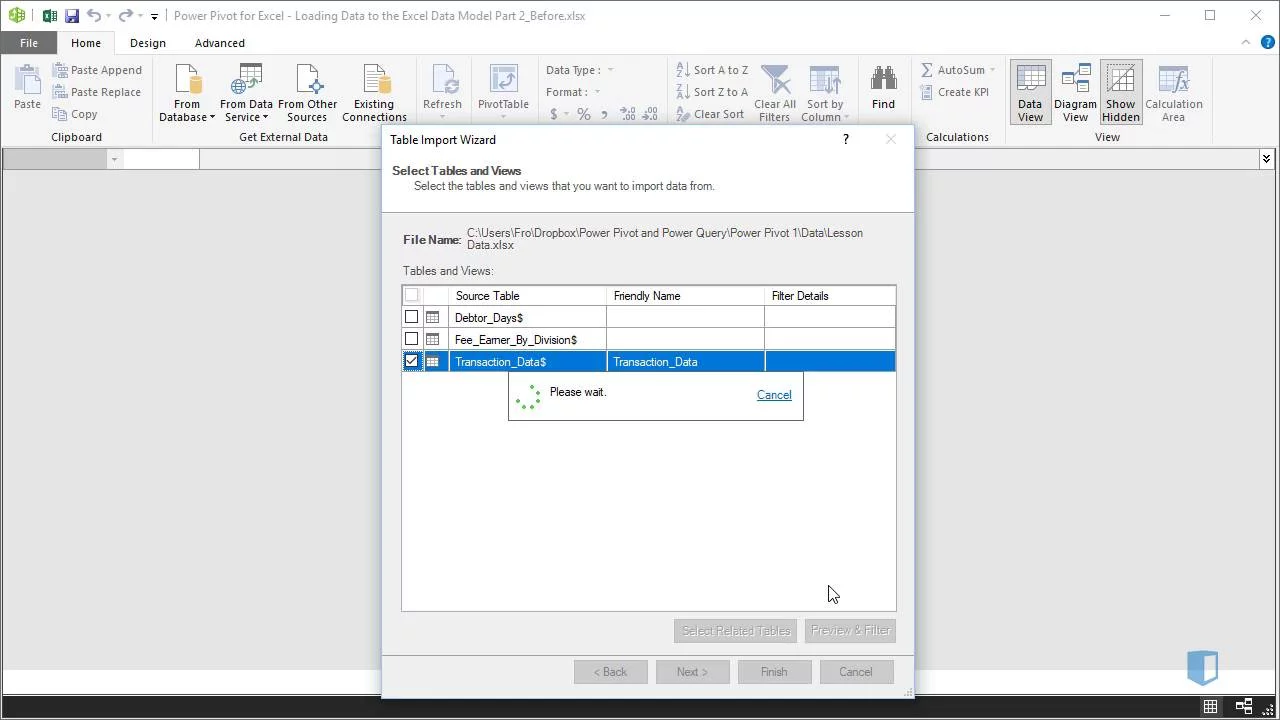1280x720 pixels.
Task: Open Format dropdown
Action: pyautogui.click(x=573, y=92)
